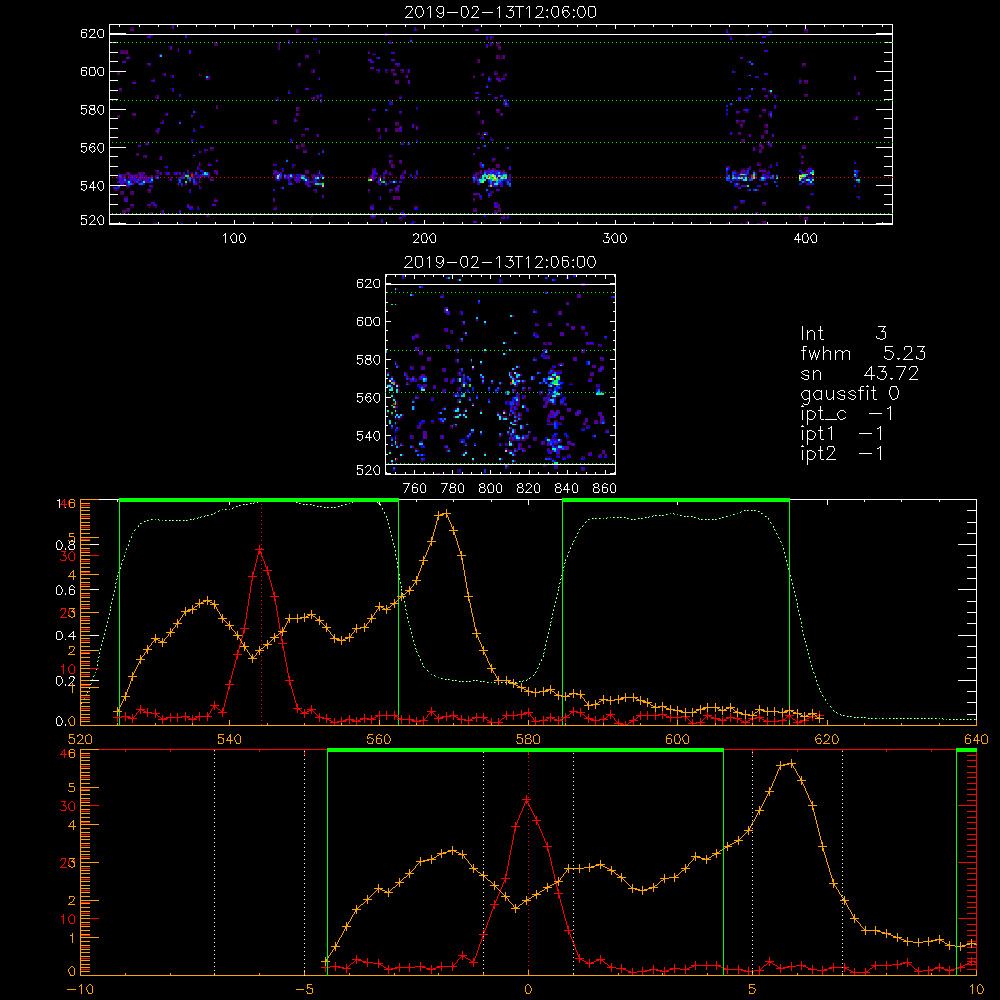
Task: Click the red peak apex in bottom plot
Action: [527, 799]
